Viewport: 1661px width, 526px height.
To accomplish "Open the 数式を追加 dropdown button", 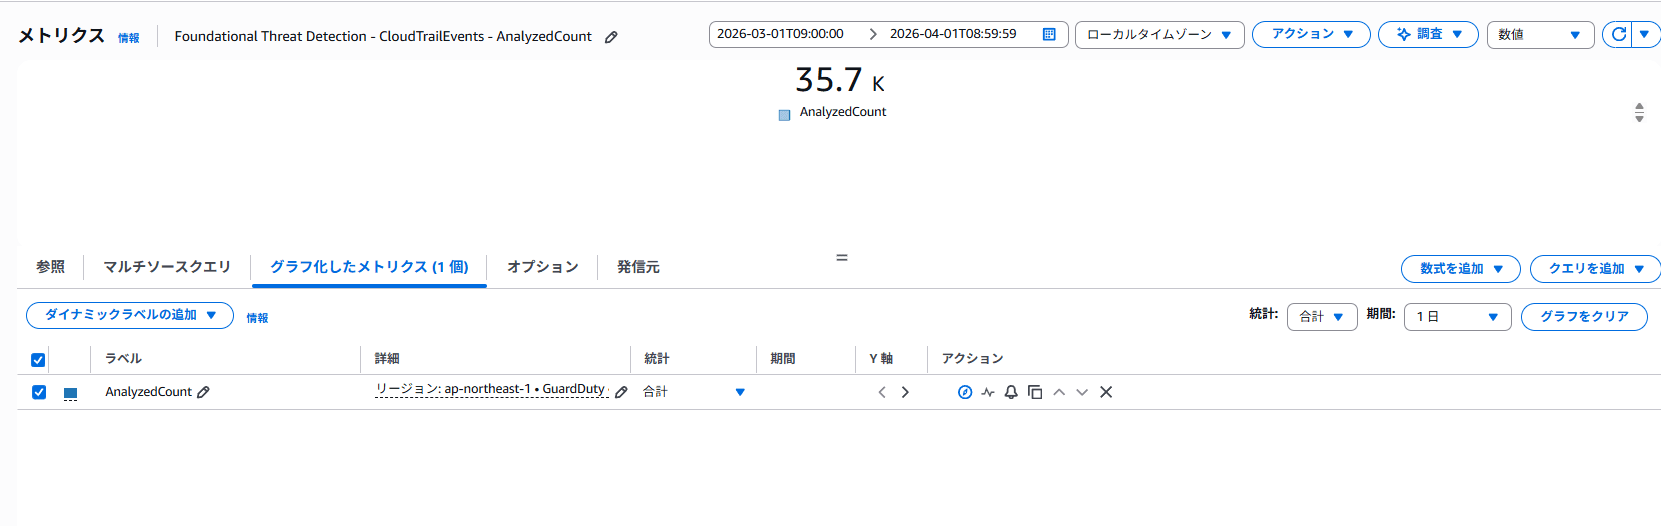I will tap(1460, 269).
